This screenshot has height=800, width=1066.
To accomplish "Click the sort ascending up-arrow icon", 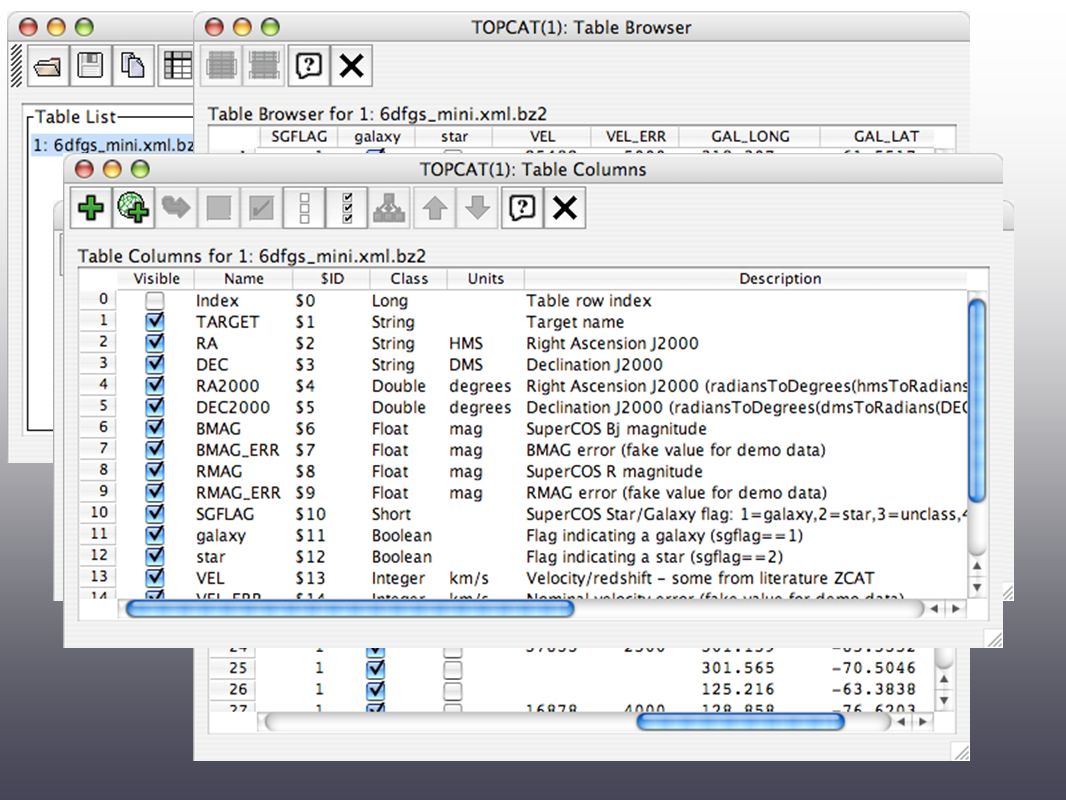I will pos(435,208).
